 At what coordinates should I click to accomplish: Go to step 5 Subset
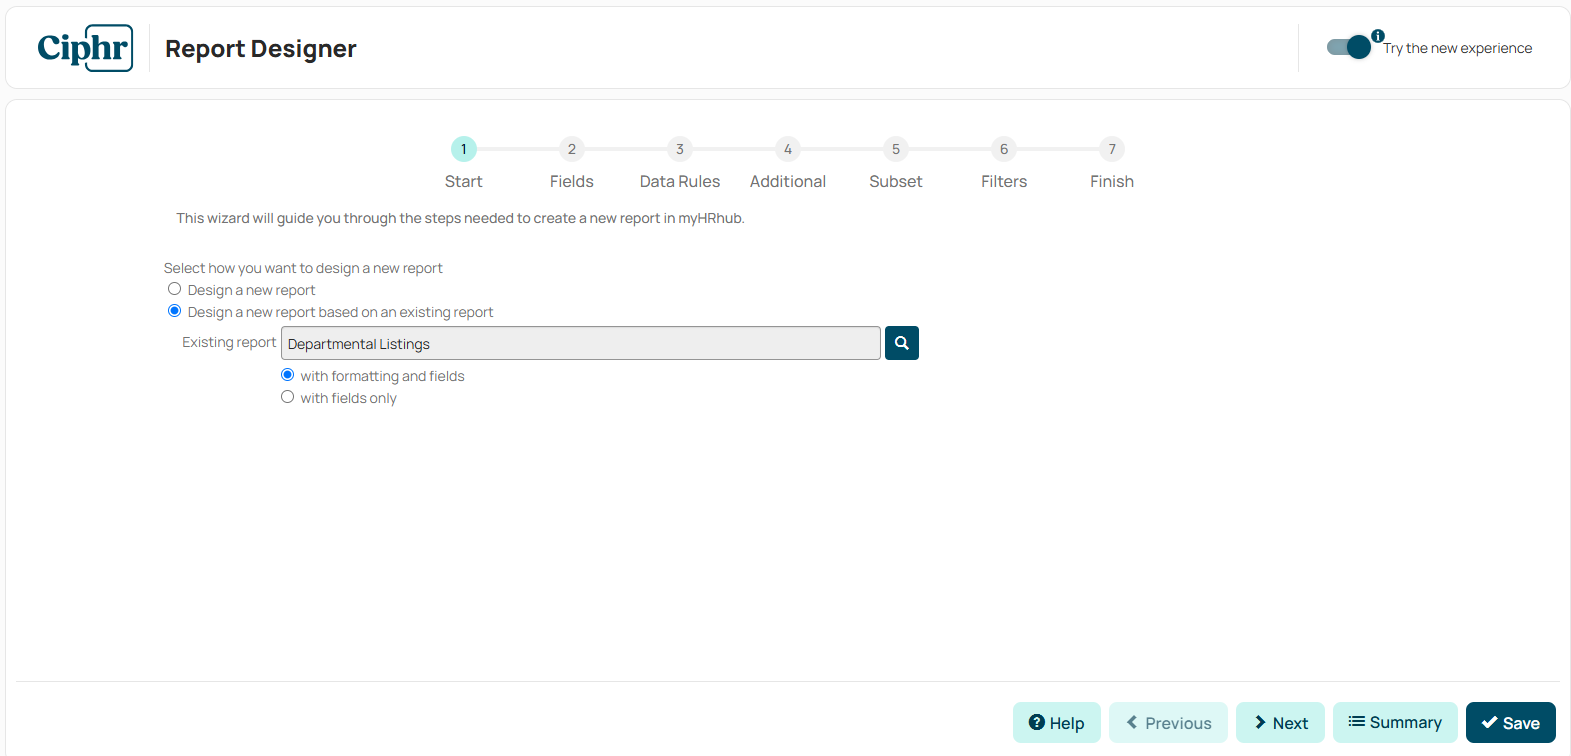coord(896,149)
